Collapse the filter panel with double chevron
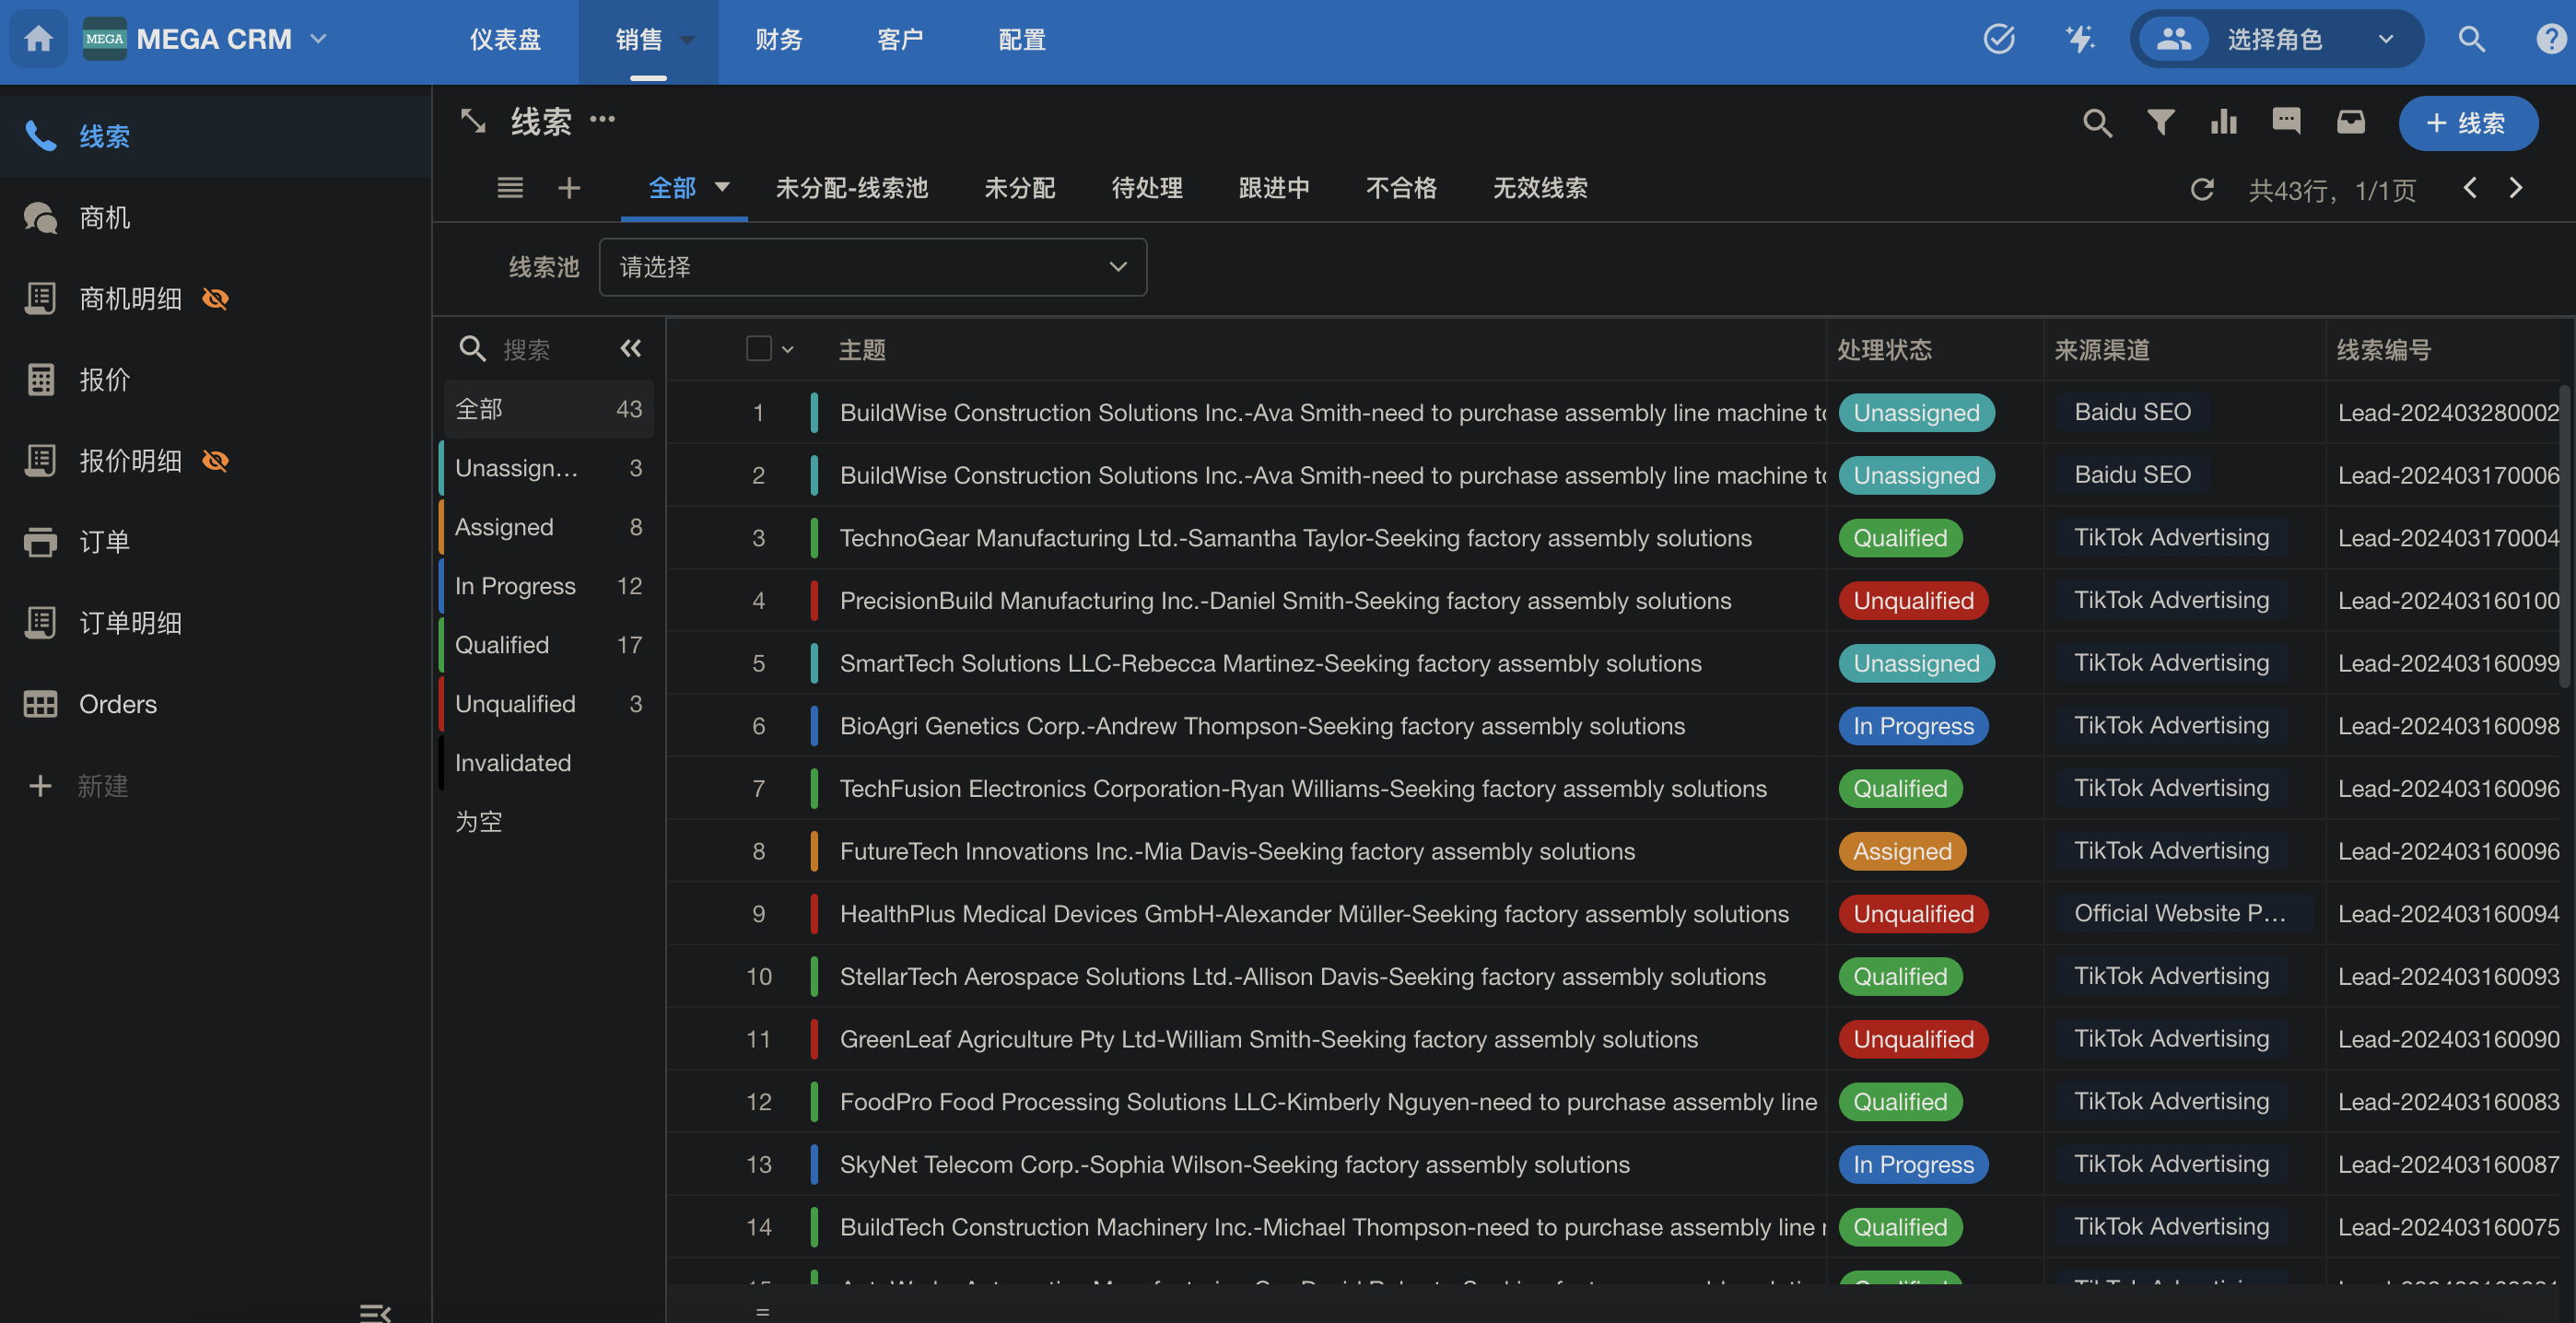This screenshot has height=1323, width=2576. click(x=630, y=348)
